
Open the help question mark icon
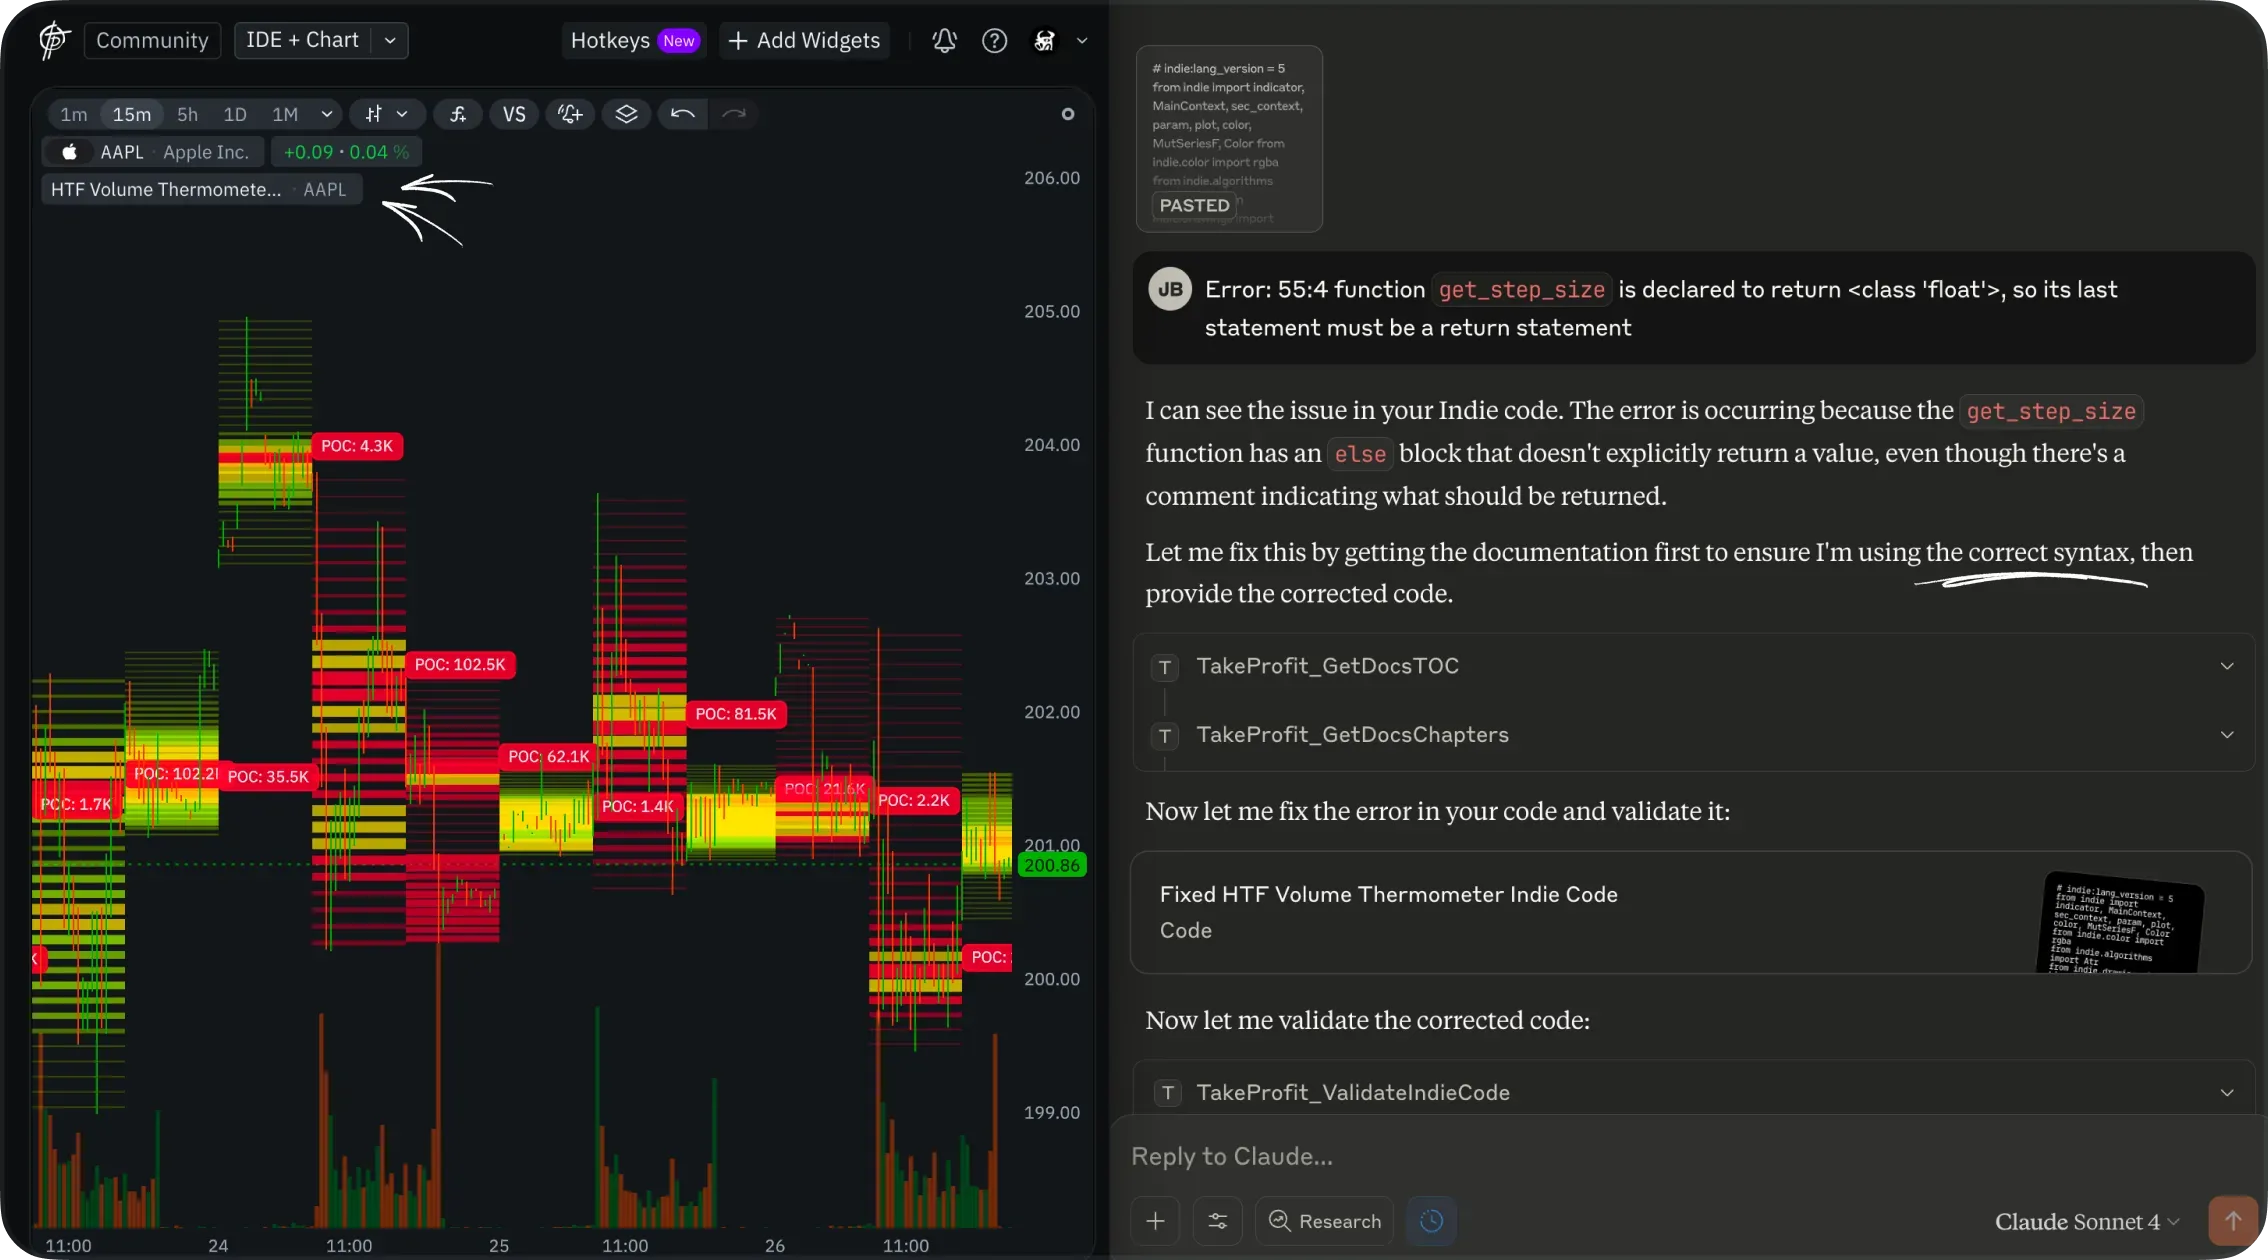[994, 40]
